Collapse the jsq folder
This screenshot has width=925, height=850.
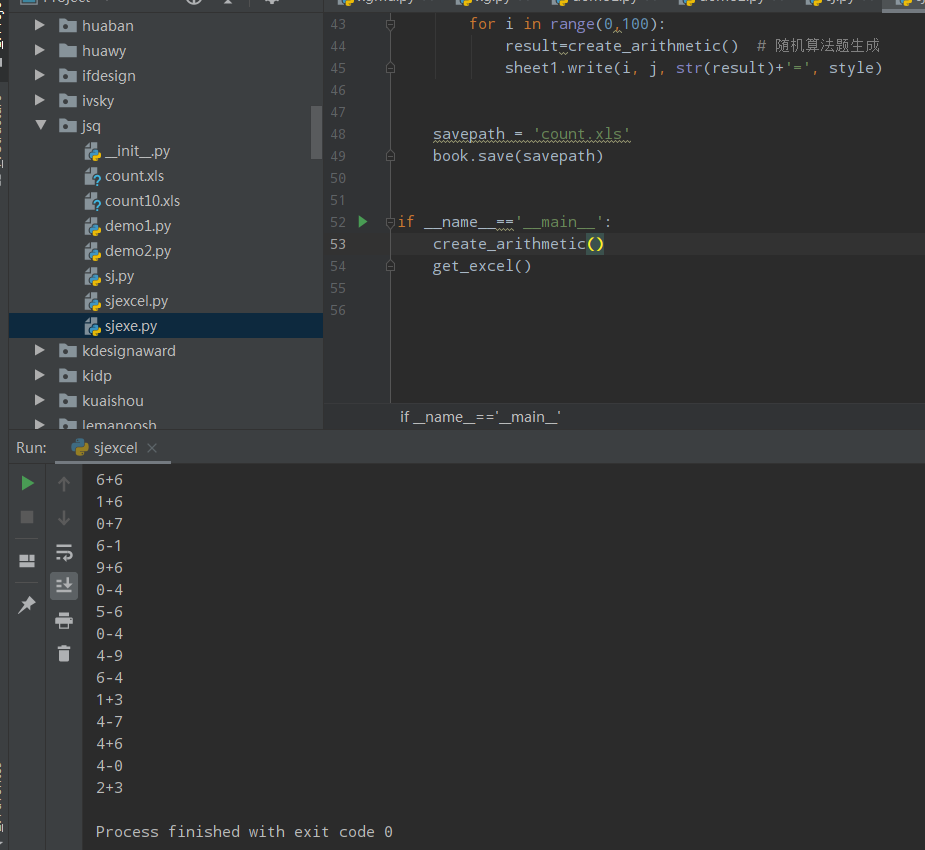point(40,125)
